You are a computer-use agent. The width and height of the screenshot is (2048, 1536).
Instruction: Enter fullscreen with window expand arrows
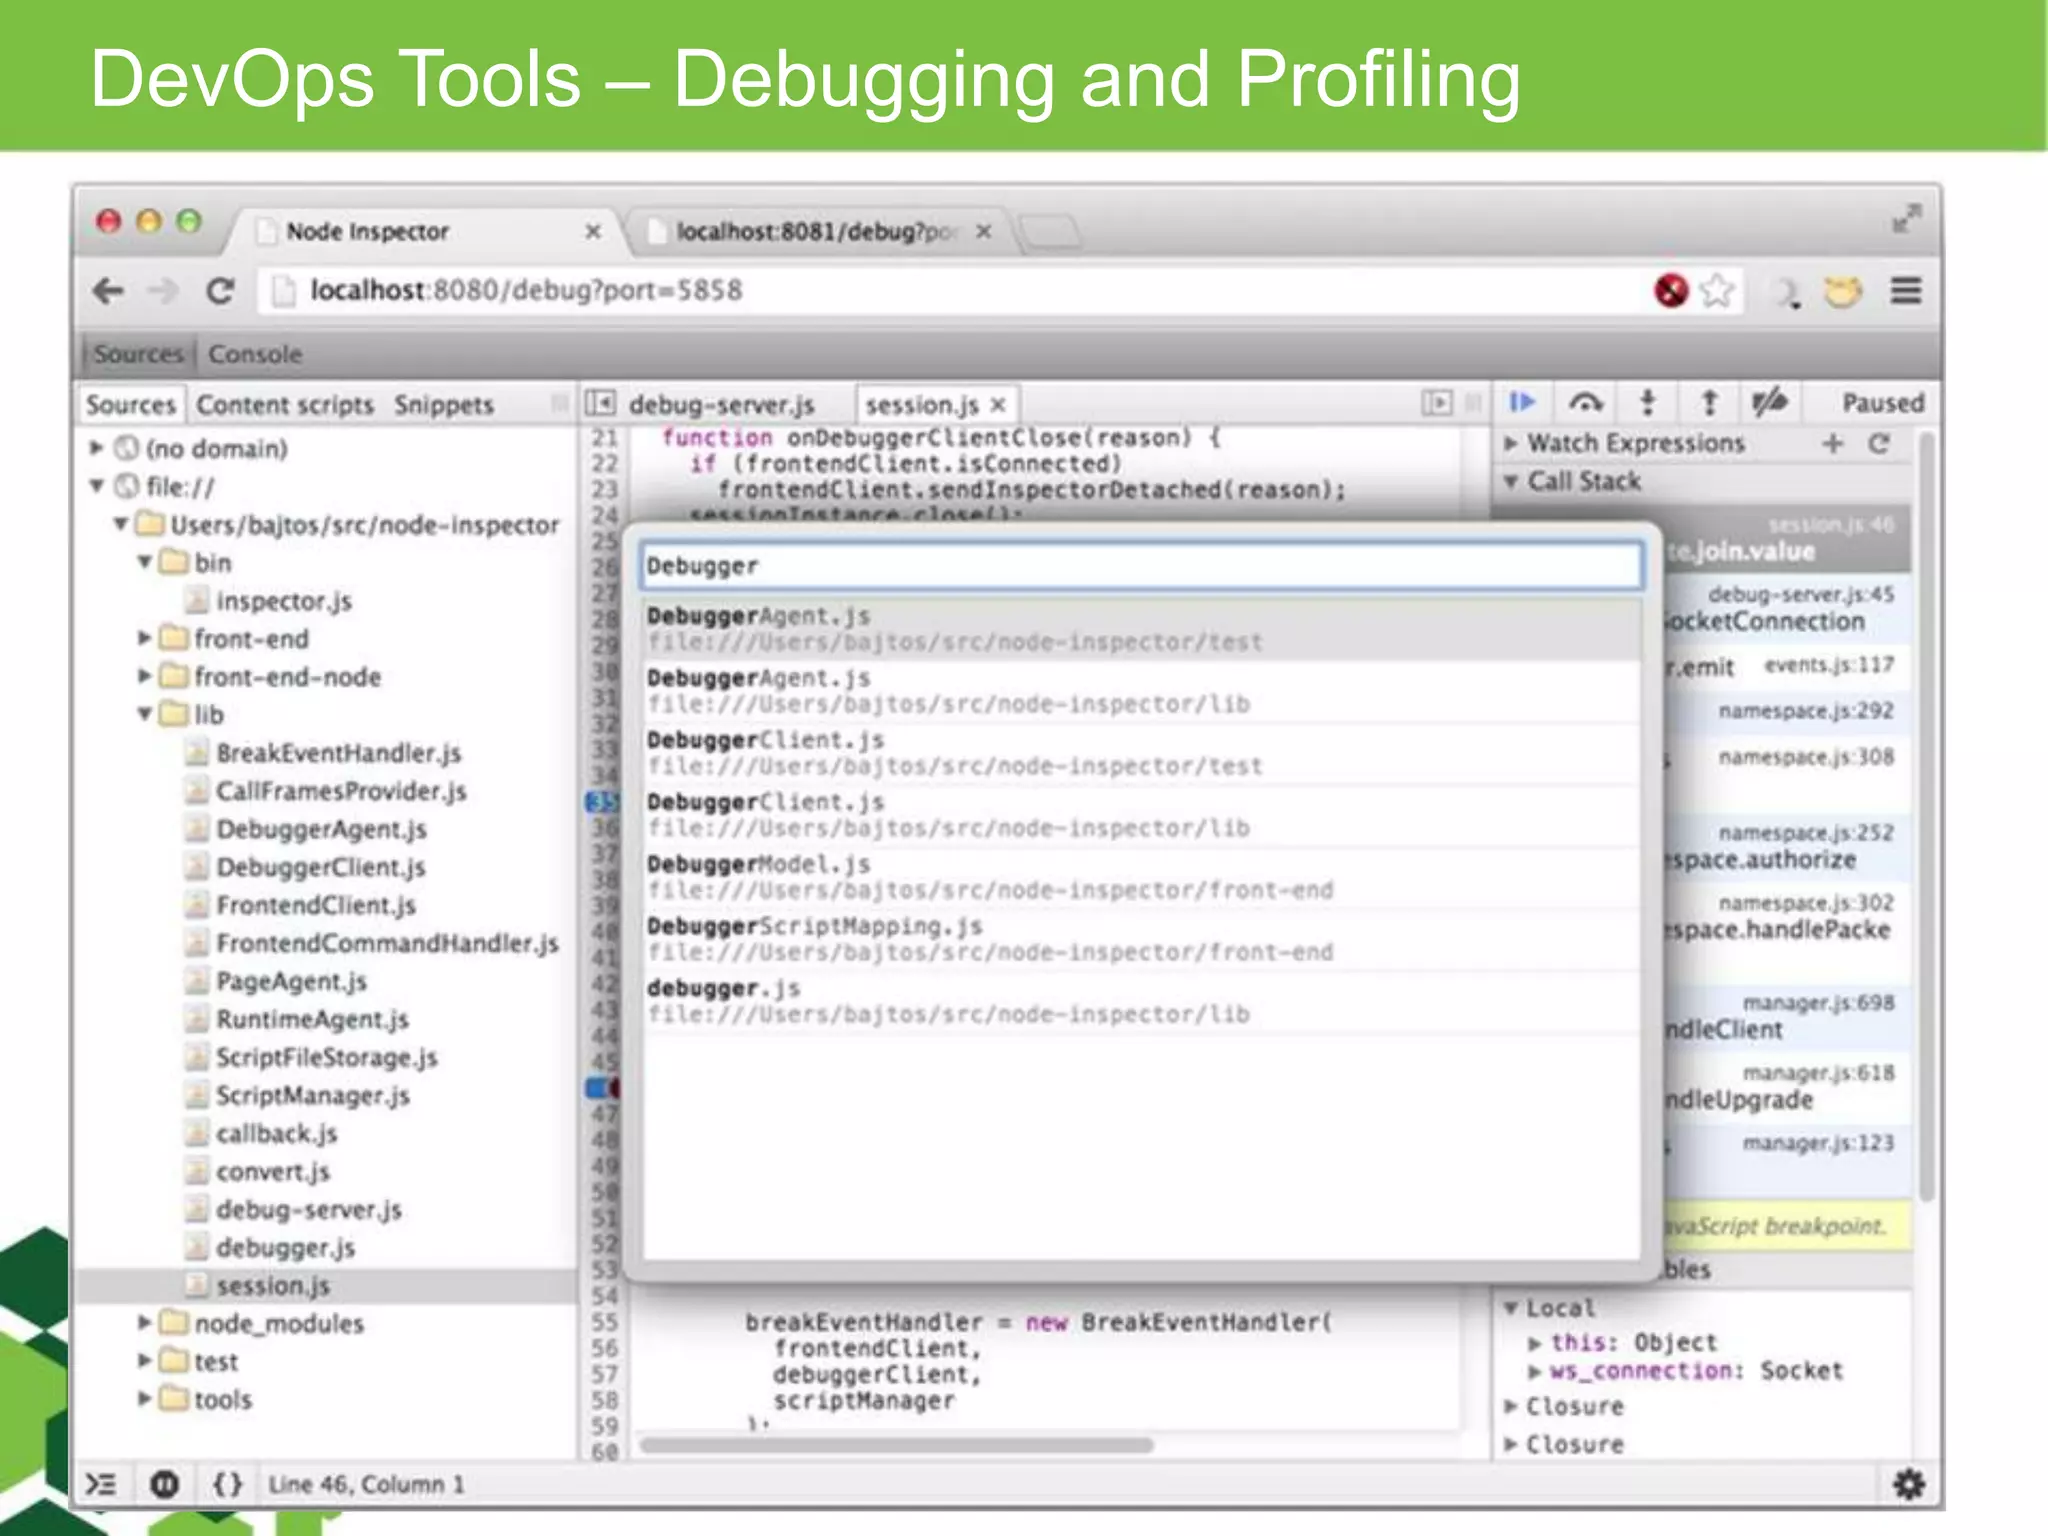coord(1906,218)
